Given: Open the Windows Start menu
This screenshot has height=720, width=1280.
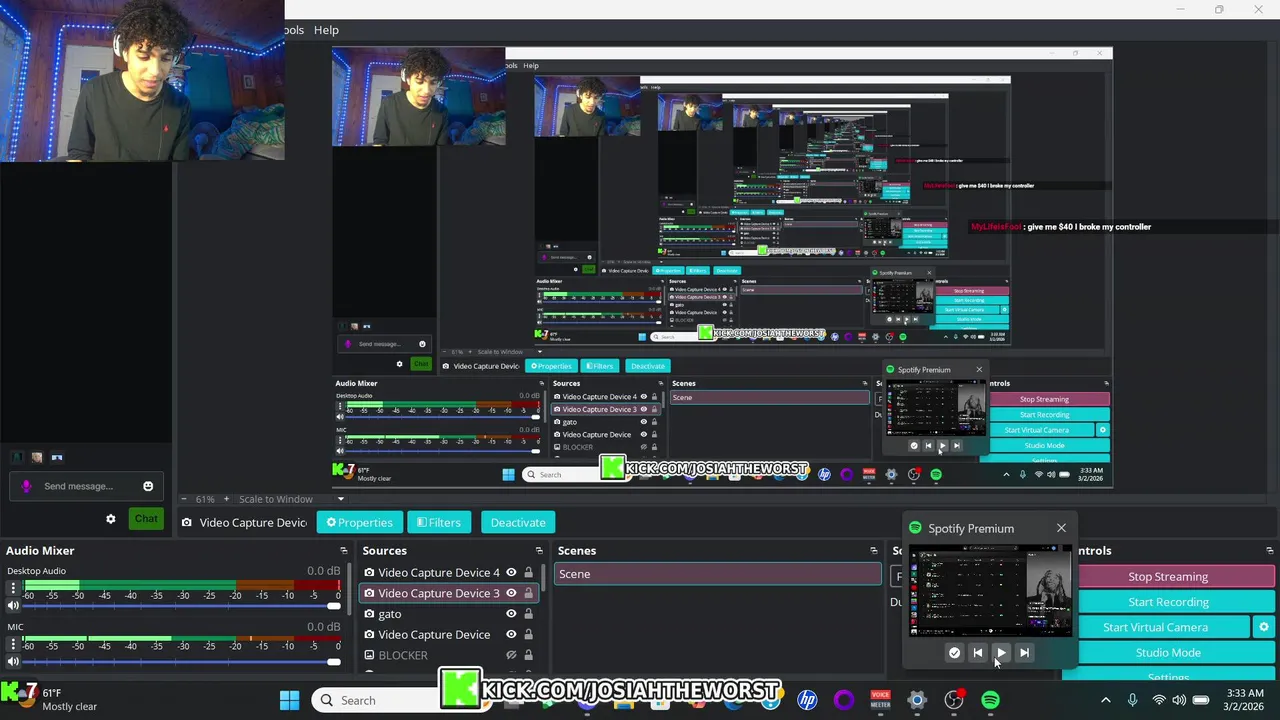Looking at the screenshot, I should [289, 700].
